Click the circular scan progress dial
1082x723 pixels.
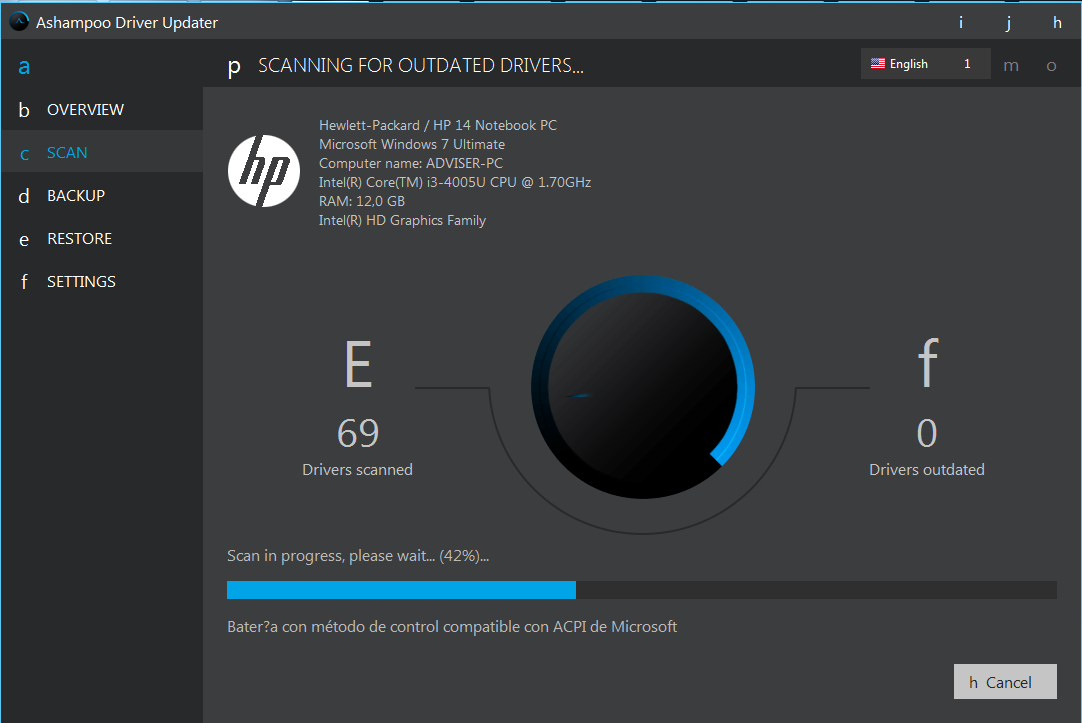[x=643, y=387]
